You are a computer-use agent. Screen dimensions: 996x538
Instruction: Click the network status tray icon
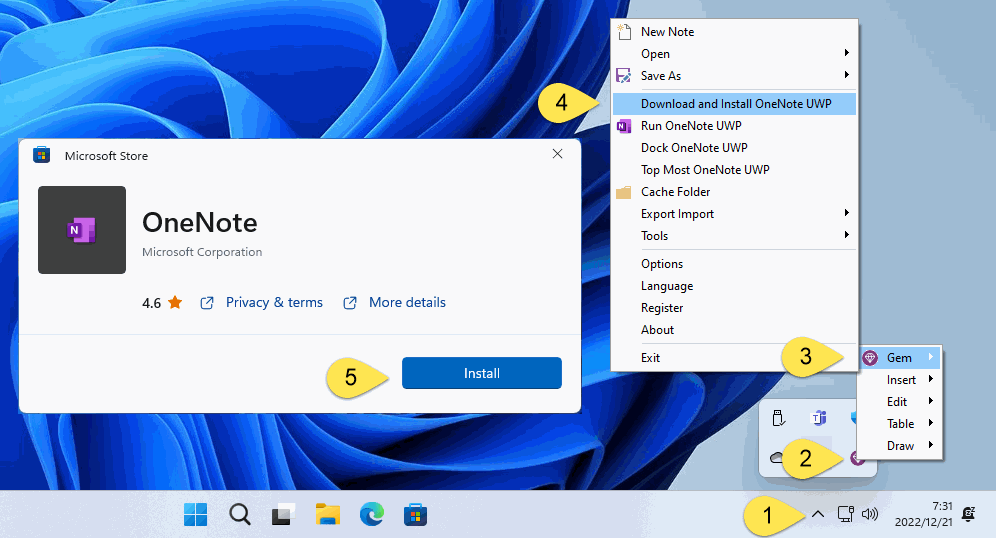[845, 514]
